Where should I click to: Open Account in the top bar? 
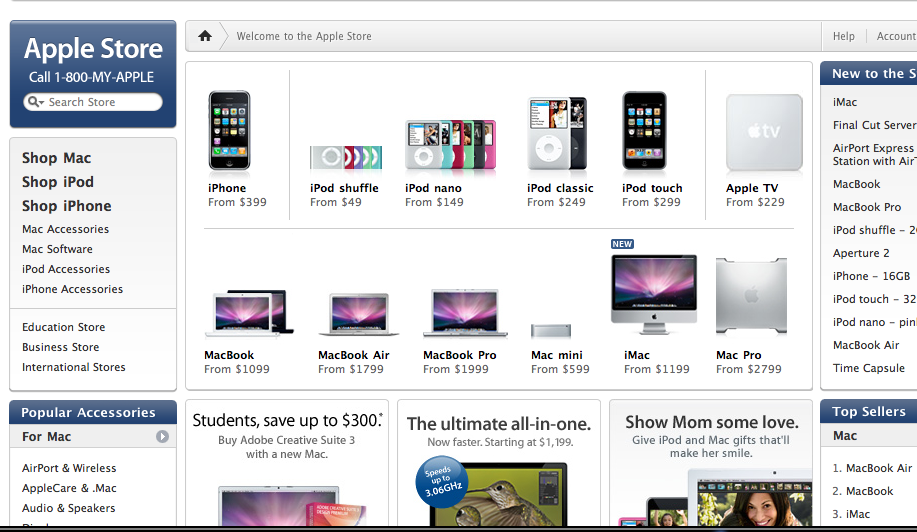point(897,36)
